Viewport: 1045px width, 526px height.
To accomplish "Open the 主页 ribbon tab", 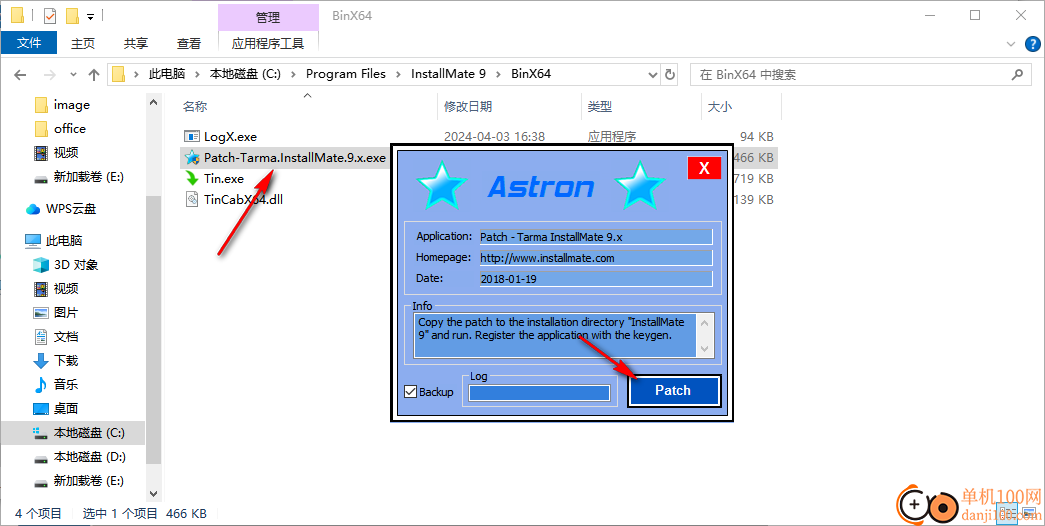I will tap(83, 43).
